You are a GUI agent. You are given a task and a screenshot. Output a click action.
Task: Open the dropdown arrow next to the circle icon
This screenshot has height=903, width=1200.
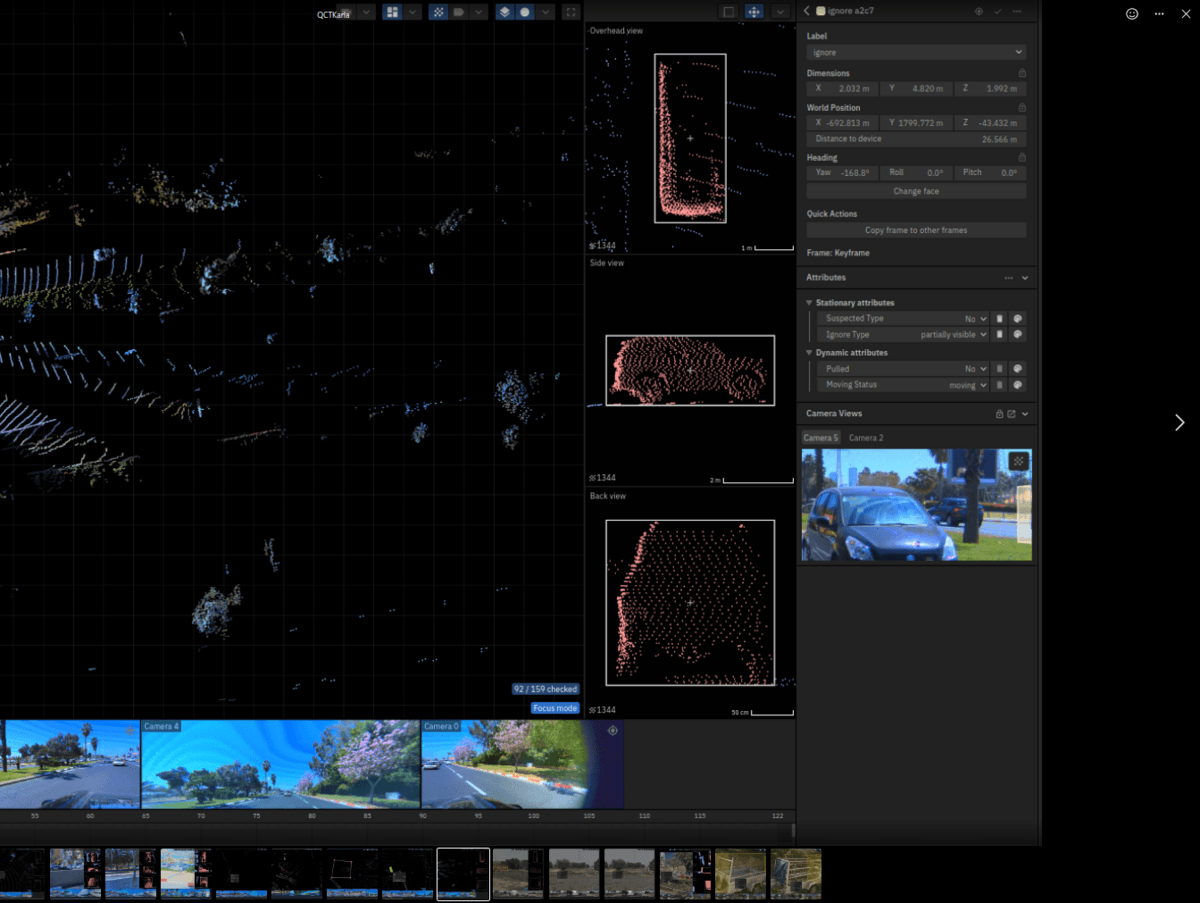[x=545, y=12]
